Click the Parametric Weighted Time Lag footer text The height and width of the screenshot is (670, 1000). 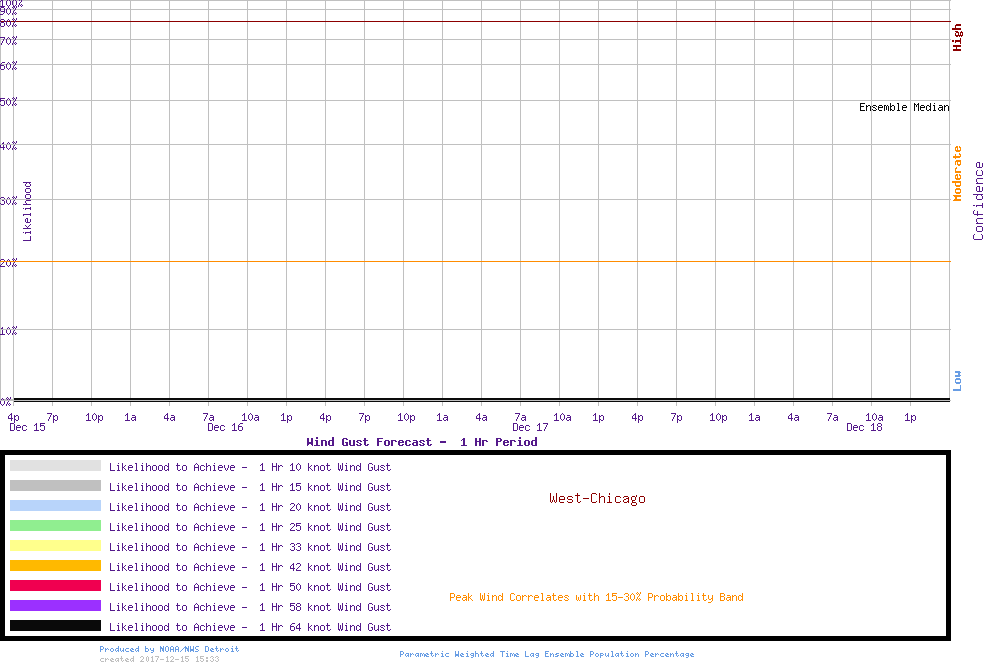coord(546,654)
